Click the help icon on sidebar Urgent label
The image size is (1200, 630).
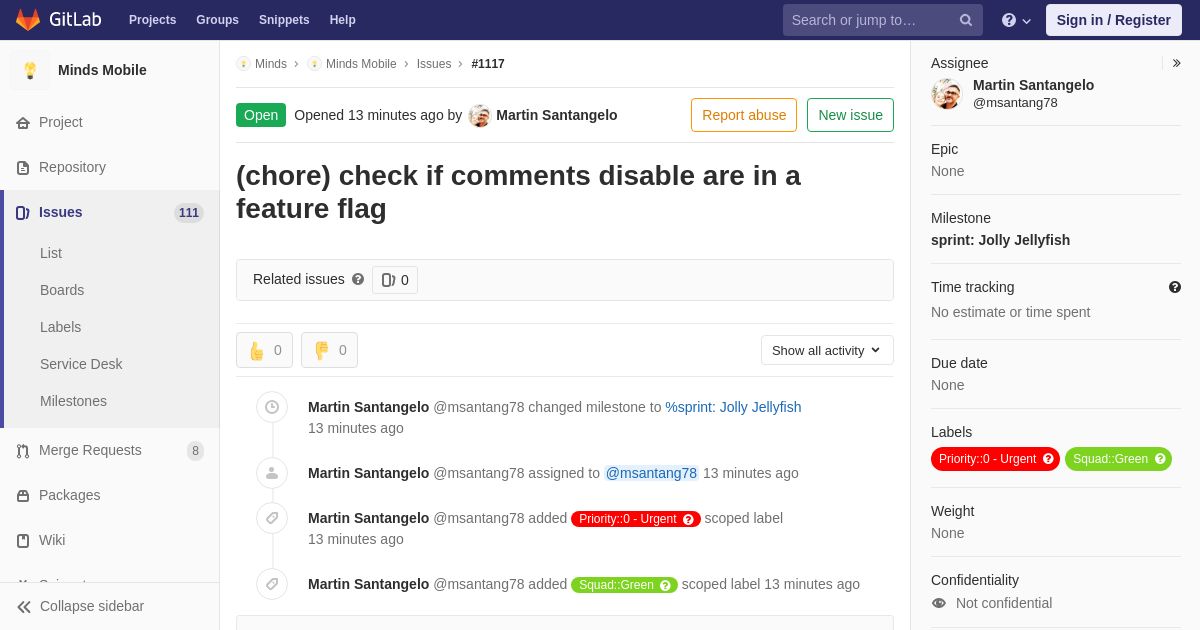point(1048,459)
